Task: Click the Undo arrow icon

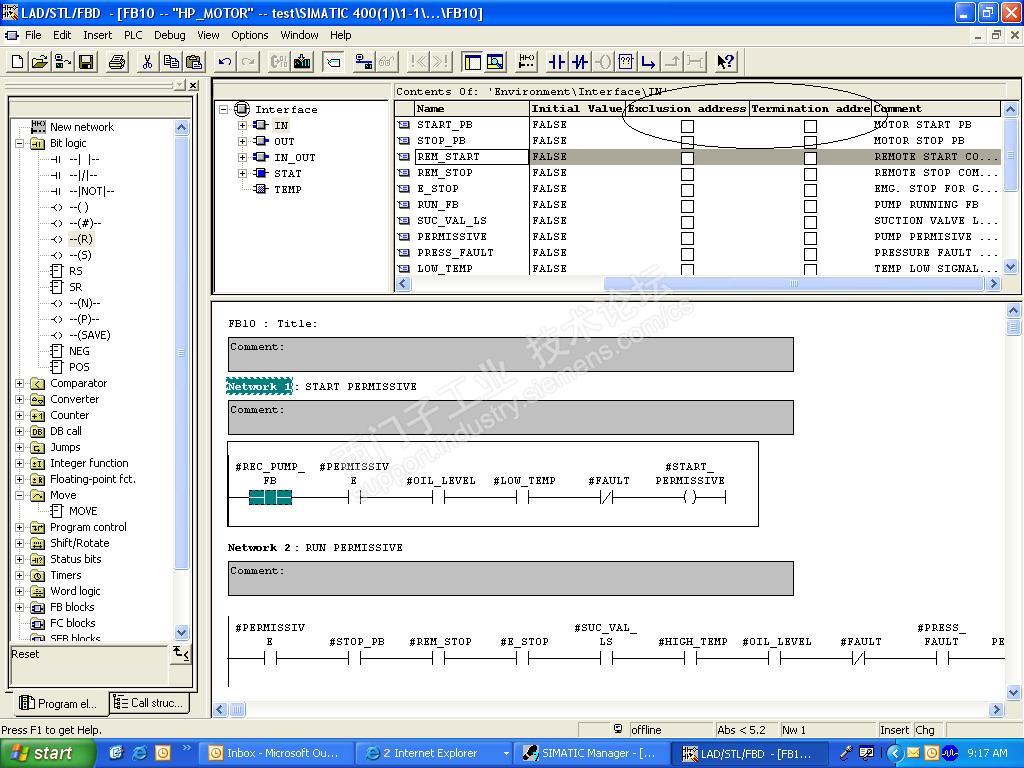Action: (225, 62)
